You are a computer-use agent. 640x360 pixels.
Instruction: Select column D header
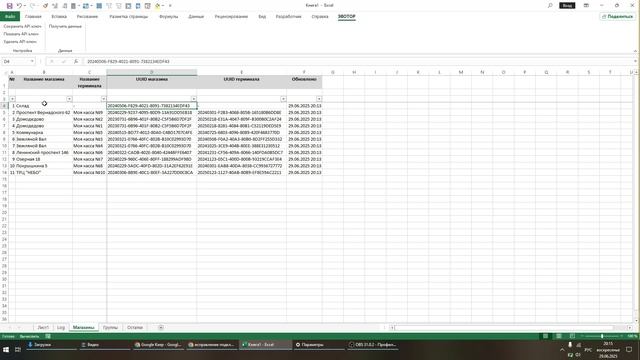click(x=151, y=72)
